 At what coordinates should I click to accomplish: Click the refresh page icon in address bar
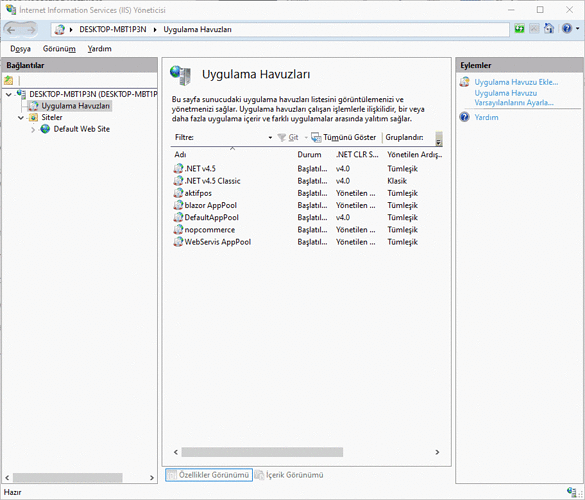519,29
